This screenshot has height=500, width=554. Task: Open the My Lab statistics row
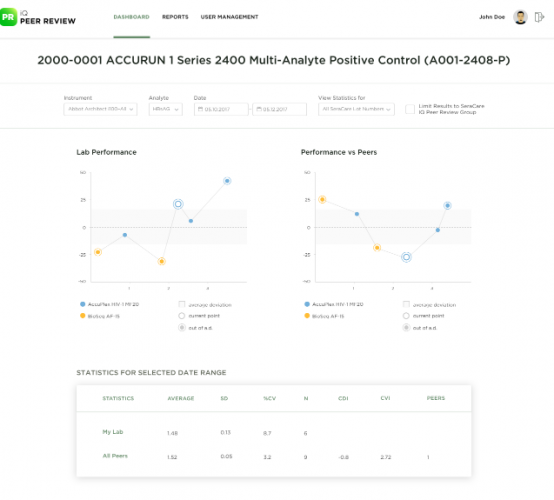click(x=274, y=432)
